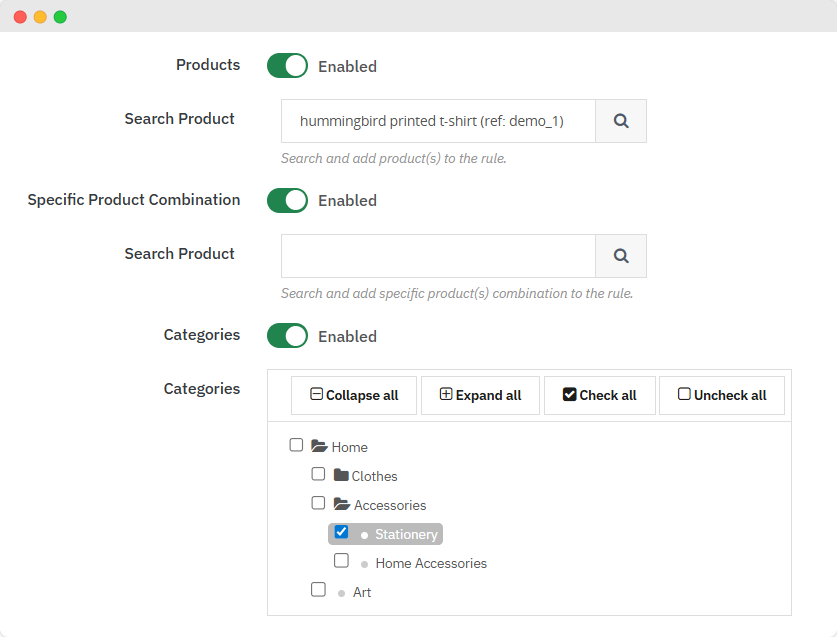Click the search icon for product combination field

point(621,256)
